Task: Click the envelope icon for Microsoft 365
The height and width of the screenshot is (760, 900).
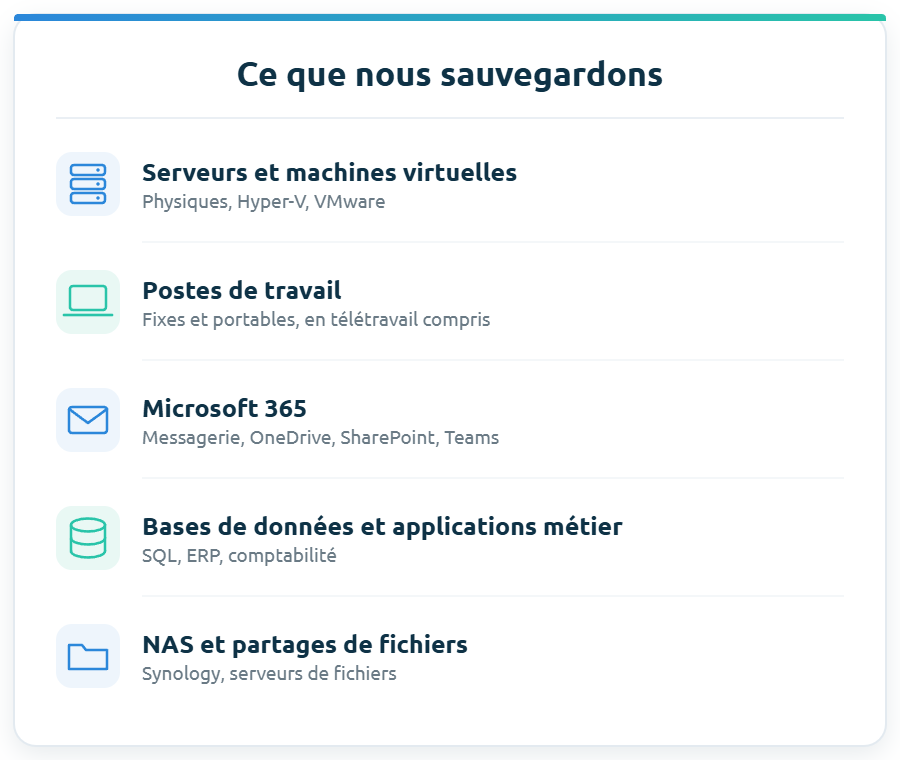Action: point(88,420)
